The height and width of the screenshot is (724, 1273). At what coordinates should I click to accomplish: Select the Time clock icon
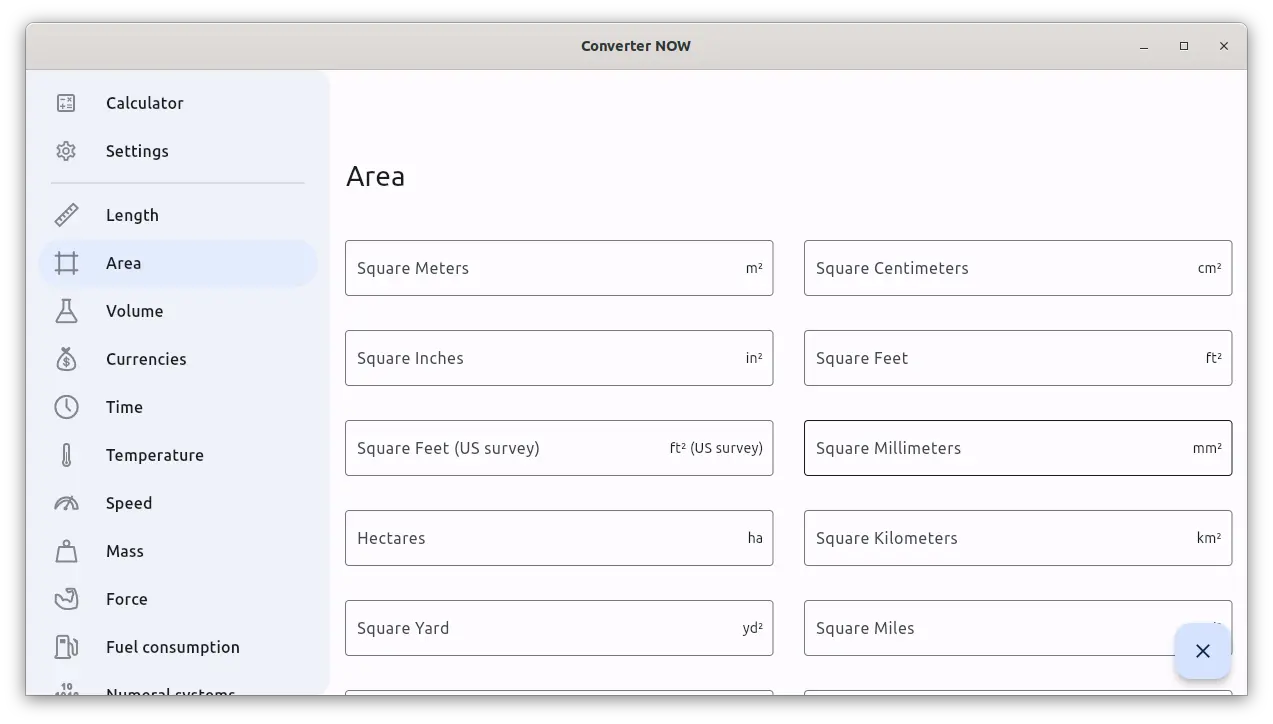[x=66, y=407]
